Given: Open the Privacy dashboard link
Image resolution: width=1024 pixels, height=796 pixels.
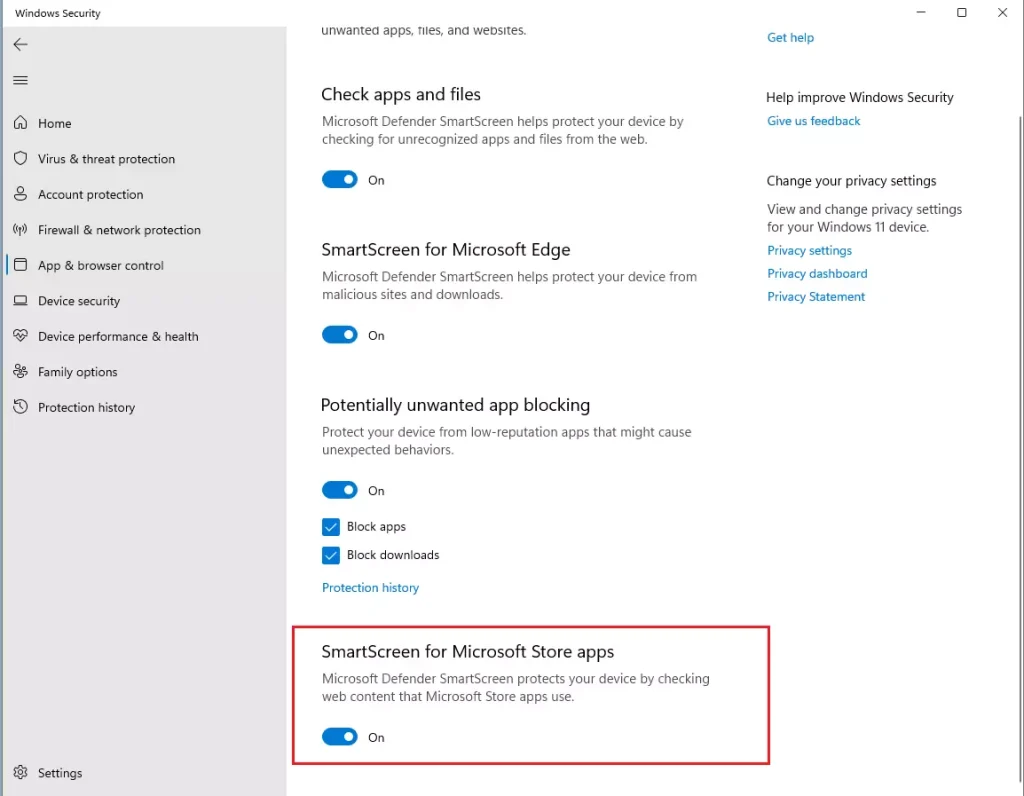Looking at the screenshot, I should [x=817, y=274].
